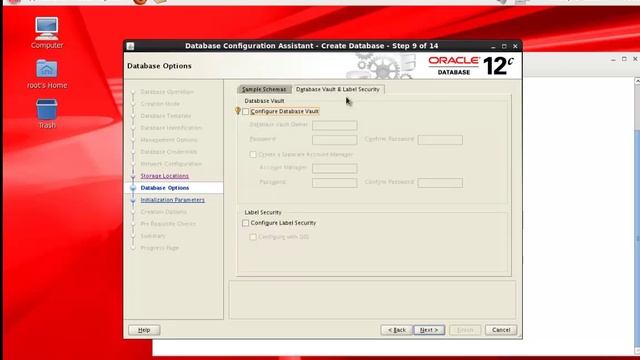Click the Account Manager Confirm Password field
The width and height of the screenshot is (640, 360).
point(440,183)
